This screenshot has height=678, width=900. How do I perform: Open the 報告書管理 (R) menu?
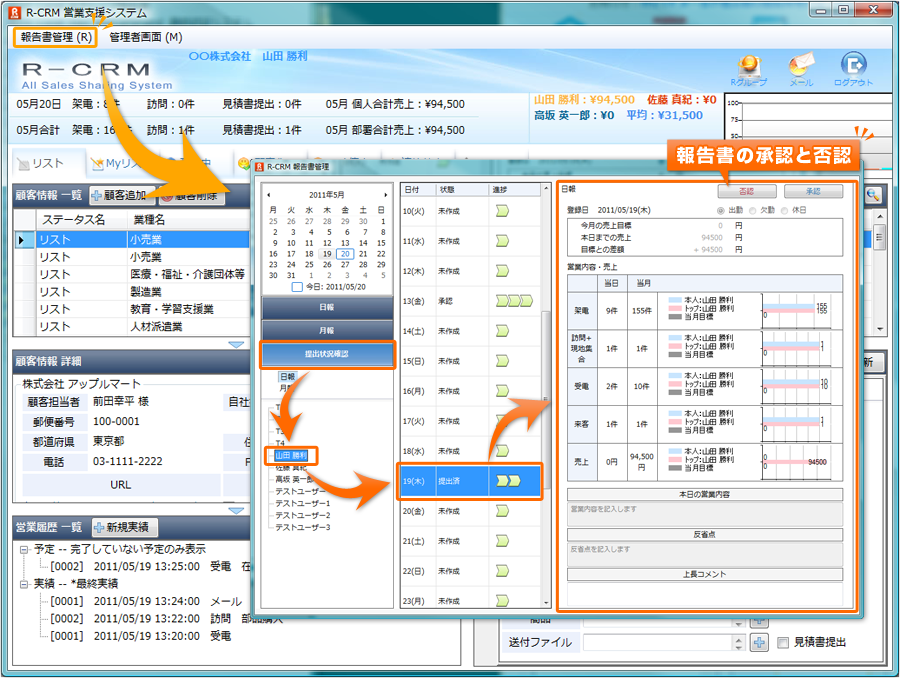[56, 37]
